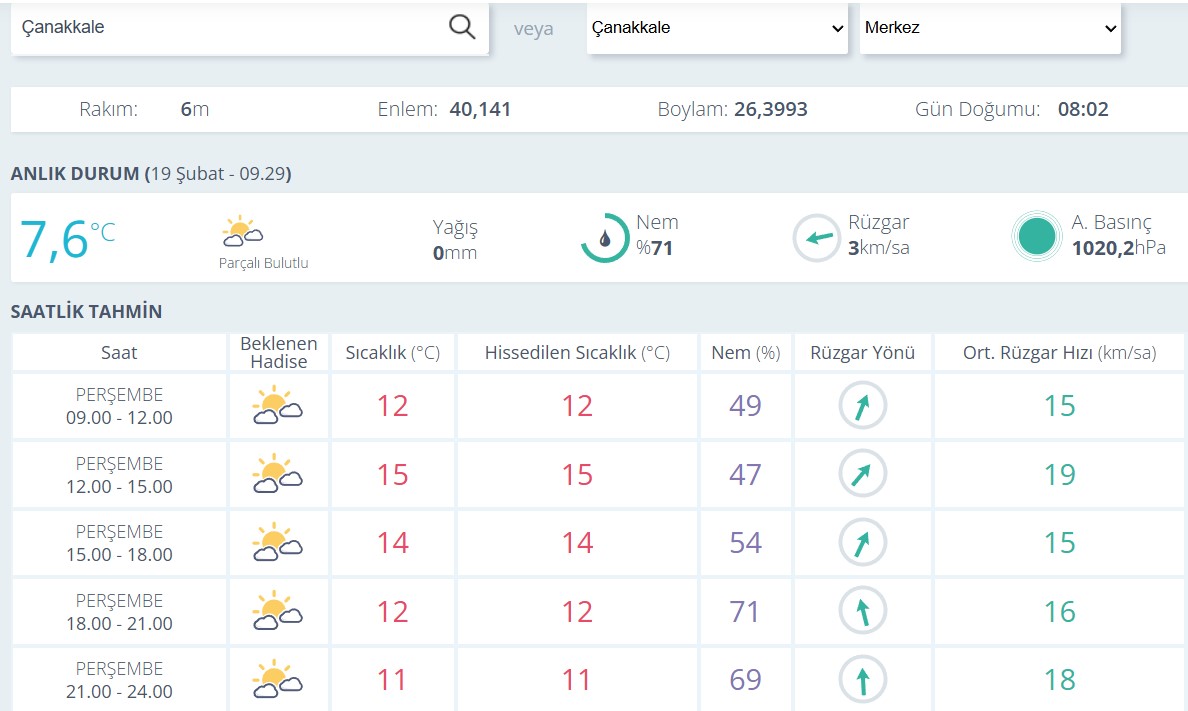Image resolution: width=1188 pixels, height=711 pixels.
Task: Click the partly cloudy current weather icon
Action: click(242, 233)
